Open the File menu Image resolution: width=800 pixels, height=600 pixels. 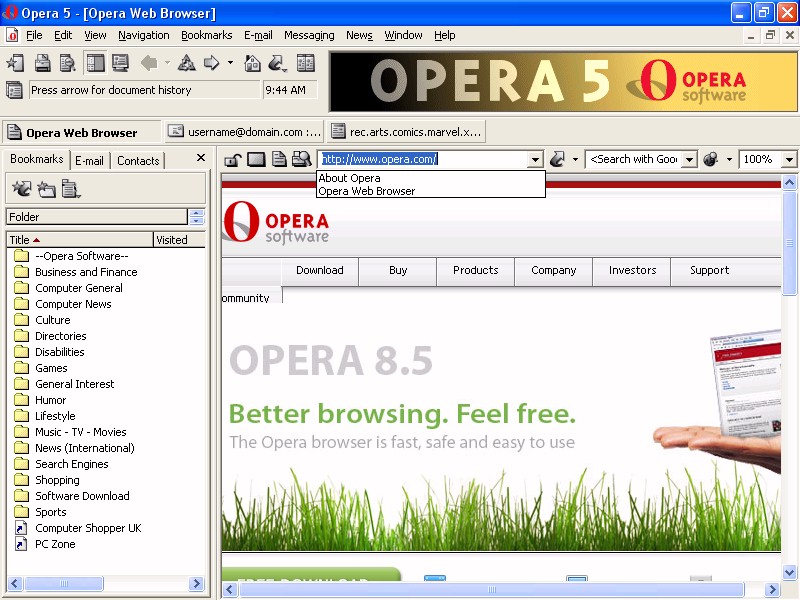pyautogui.click(x=34, y=35)
